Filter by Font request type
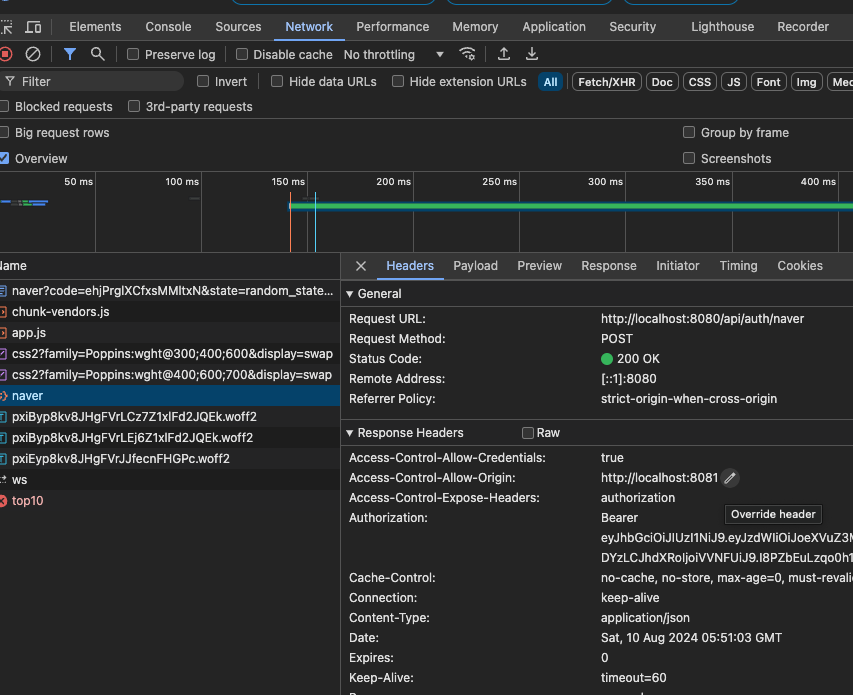853x695 pixels. coord(768,82)
